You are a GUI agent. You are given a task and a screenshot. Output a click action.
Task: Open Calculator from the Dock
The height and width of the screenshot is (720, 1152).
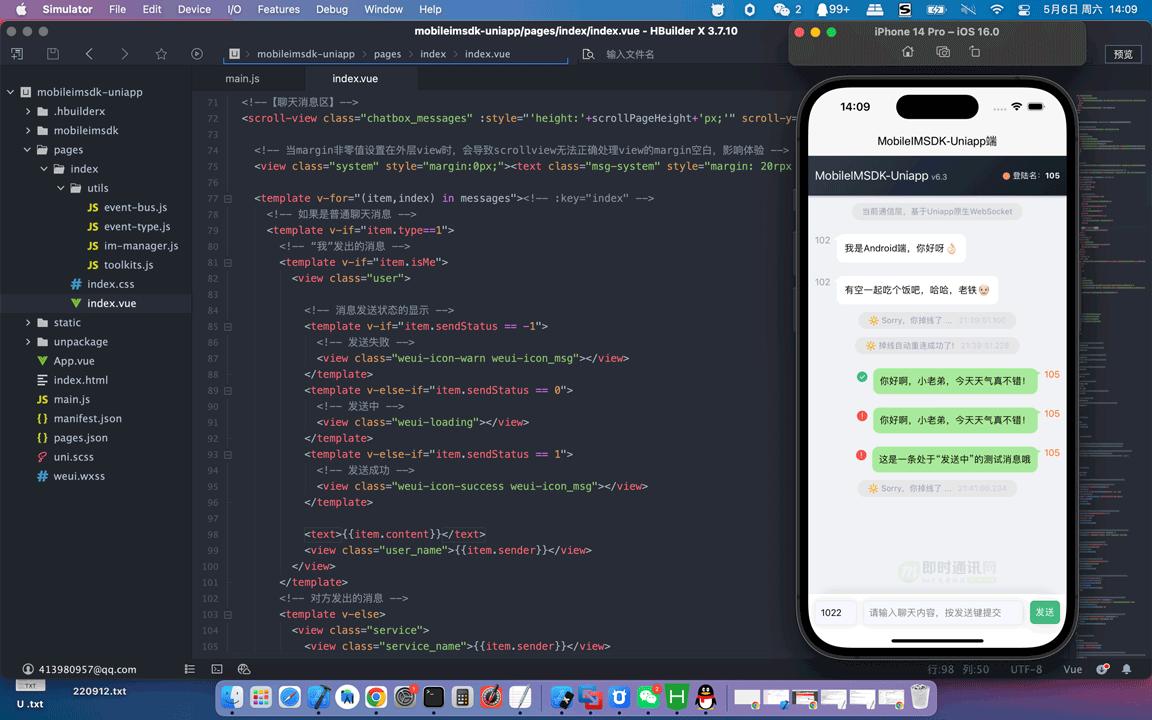[x=462, y=696]
